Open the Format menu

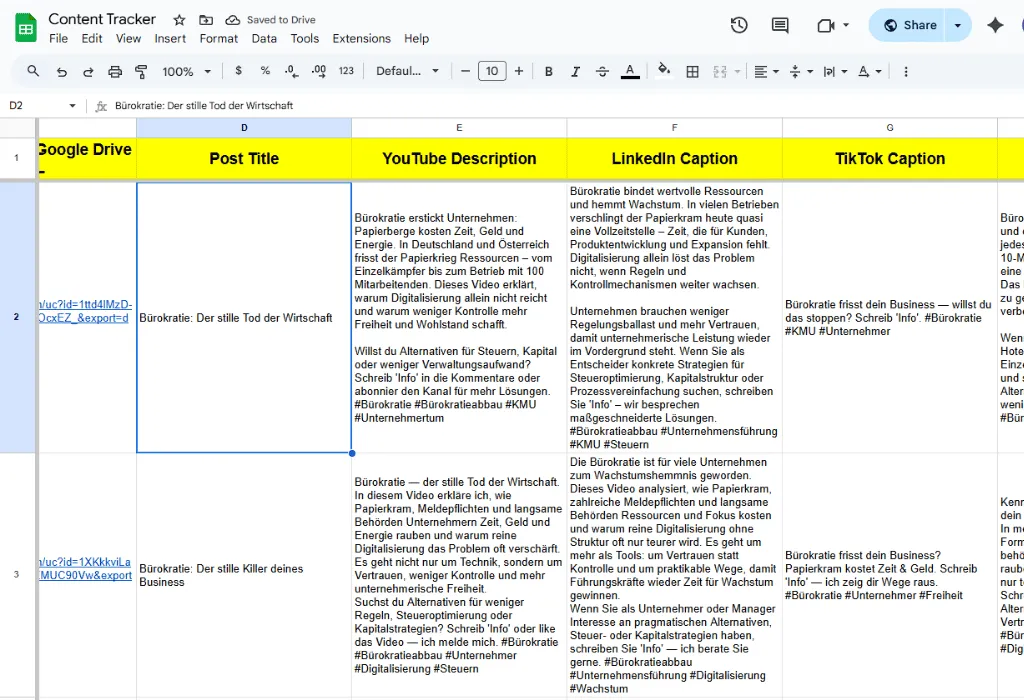tap(218, 38)
